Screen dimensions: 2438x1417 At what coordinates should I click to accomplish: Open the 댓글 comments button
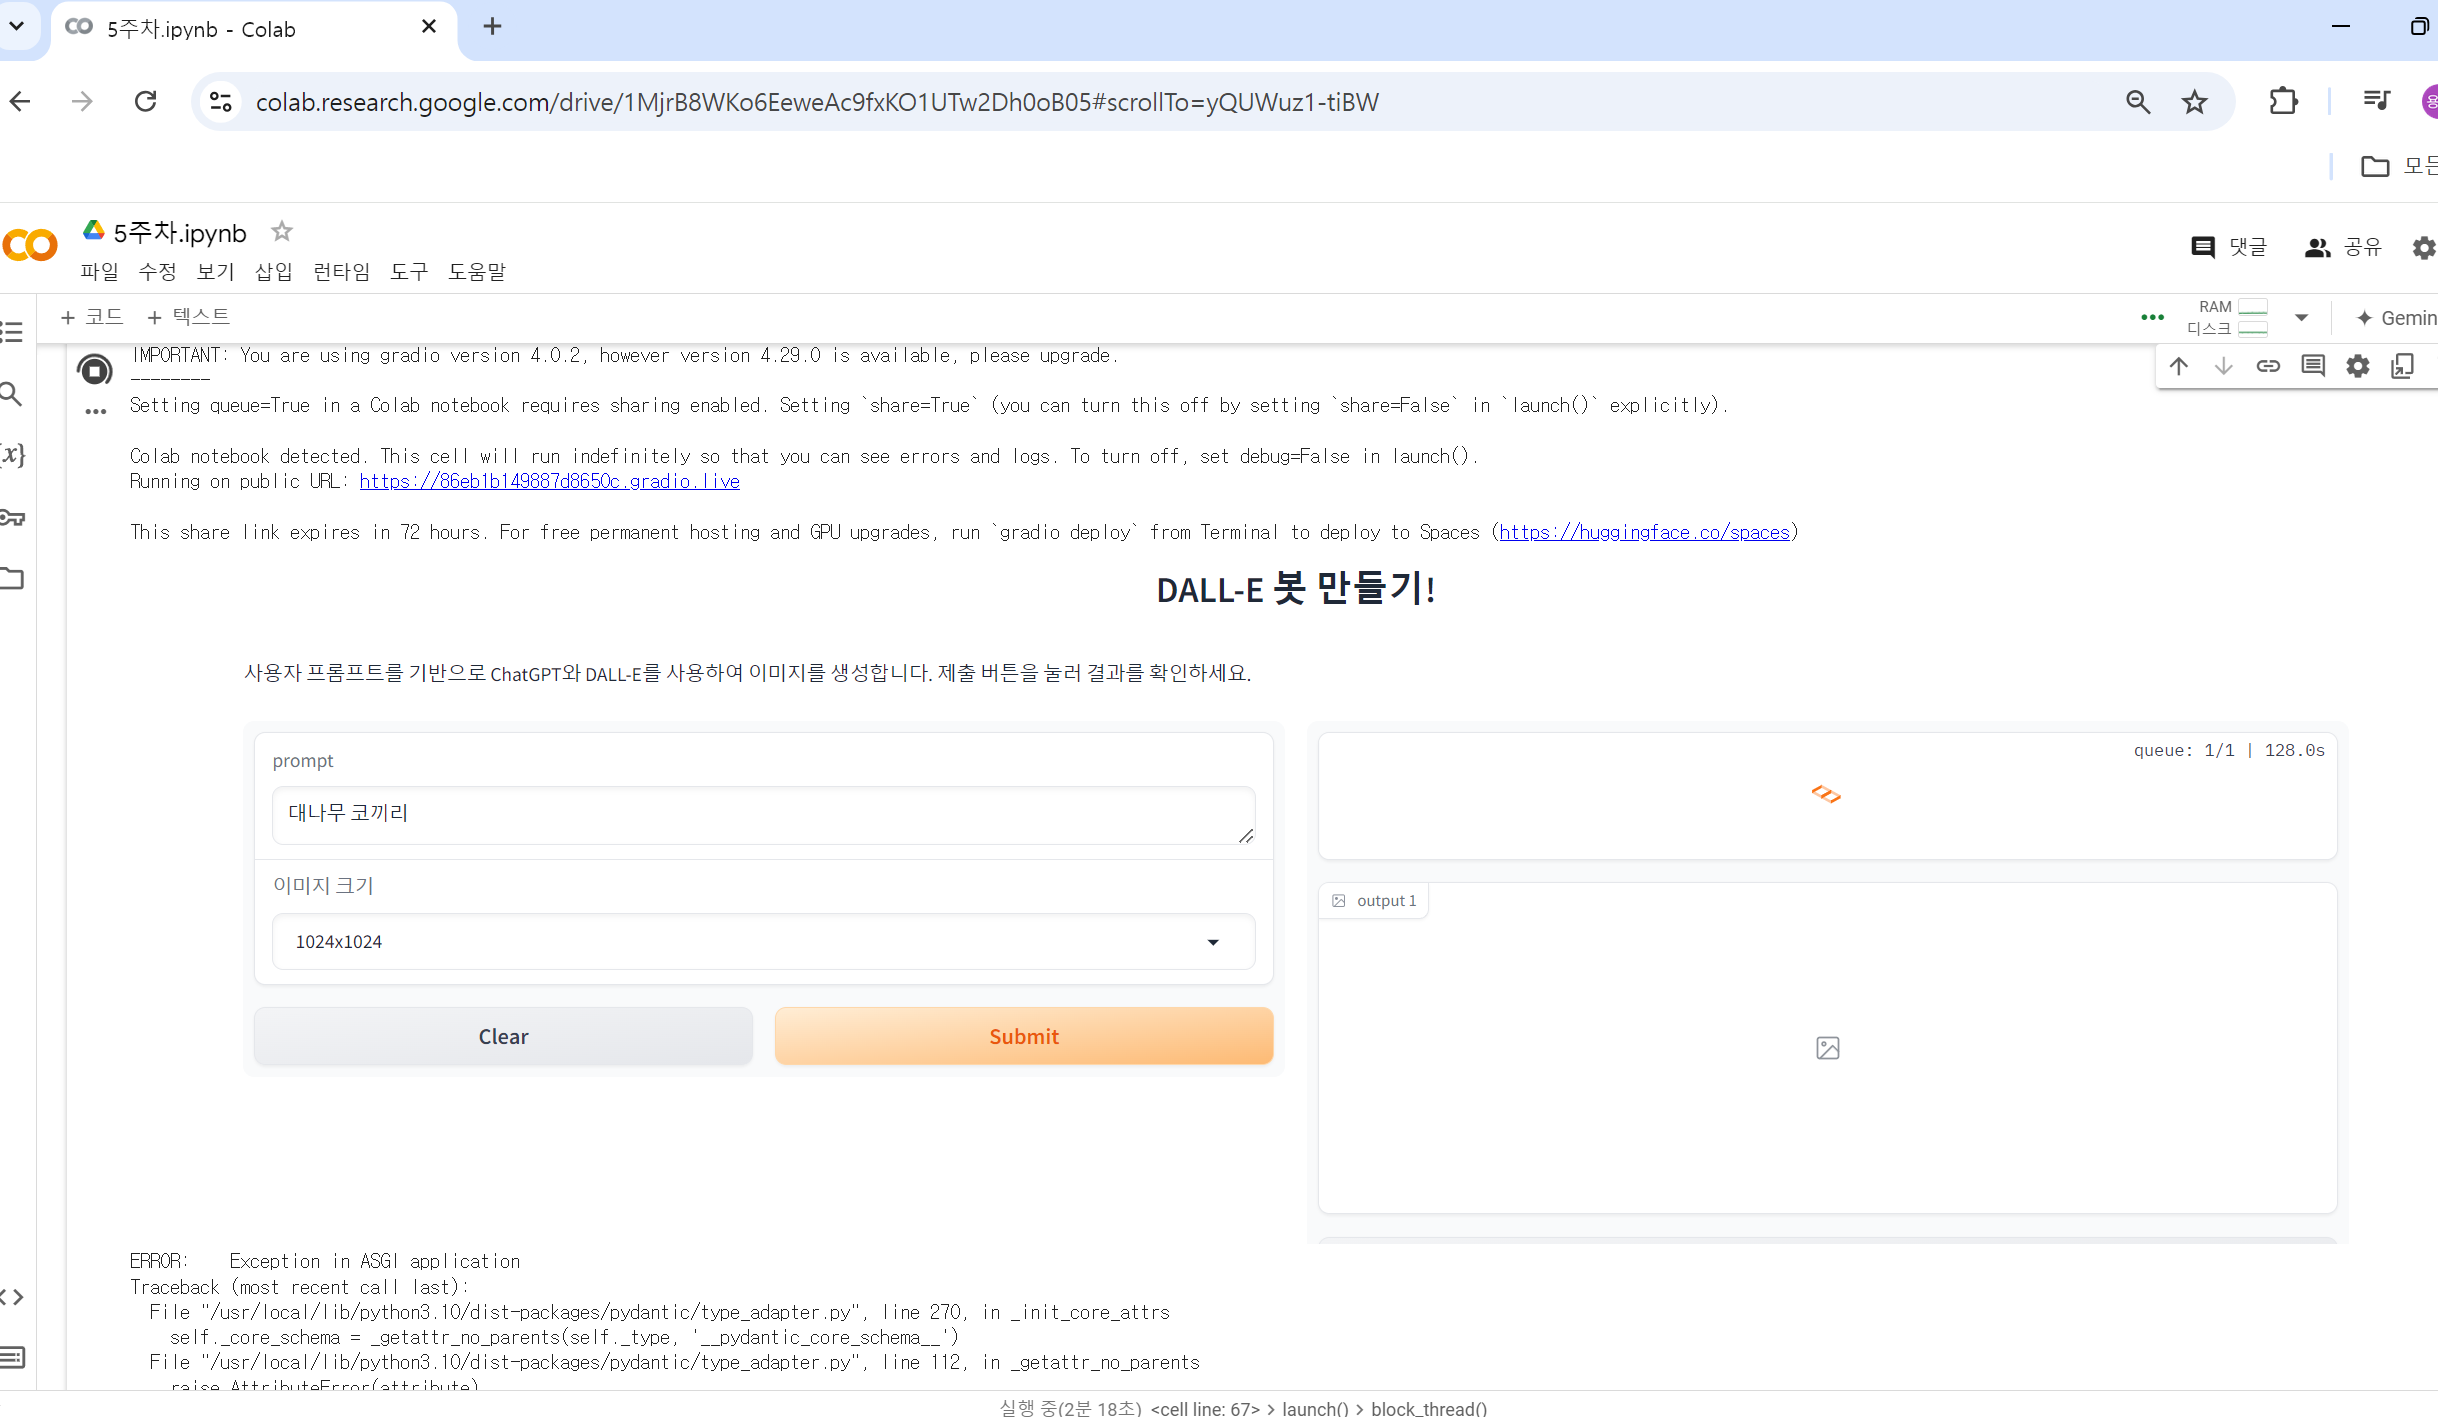click(2229, 247)
